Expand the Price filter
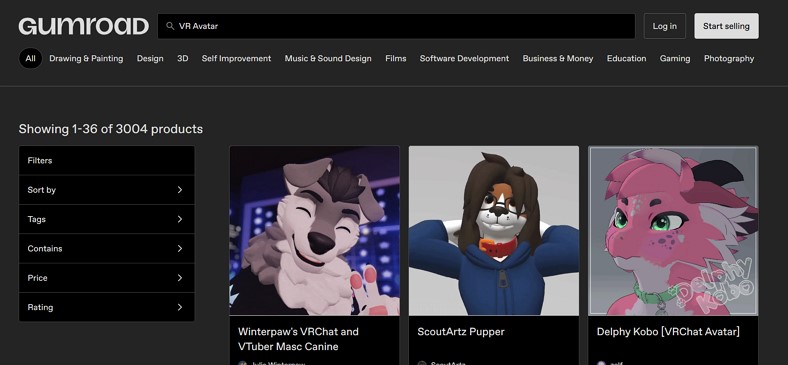 107,278
